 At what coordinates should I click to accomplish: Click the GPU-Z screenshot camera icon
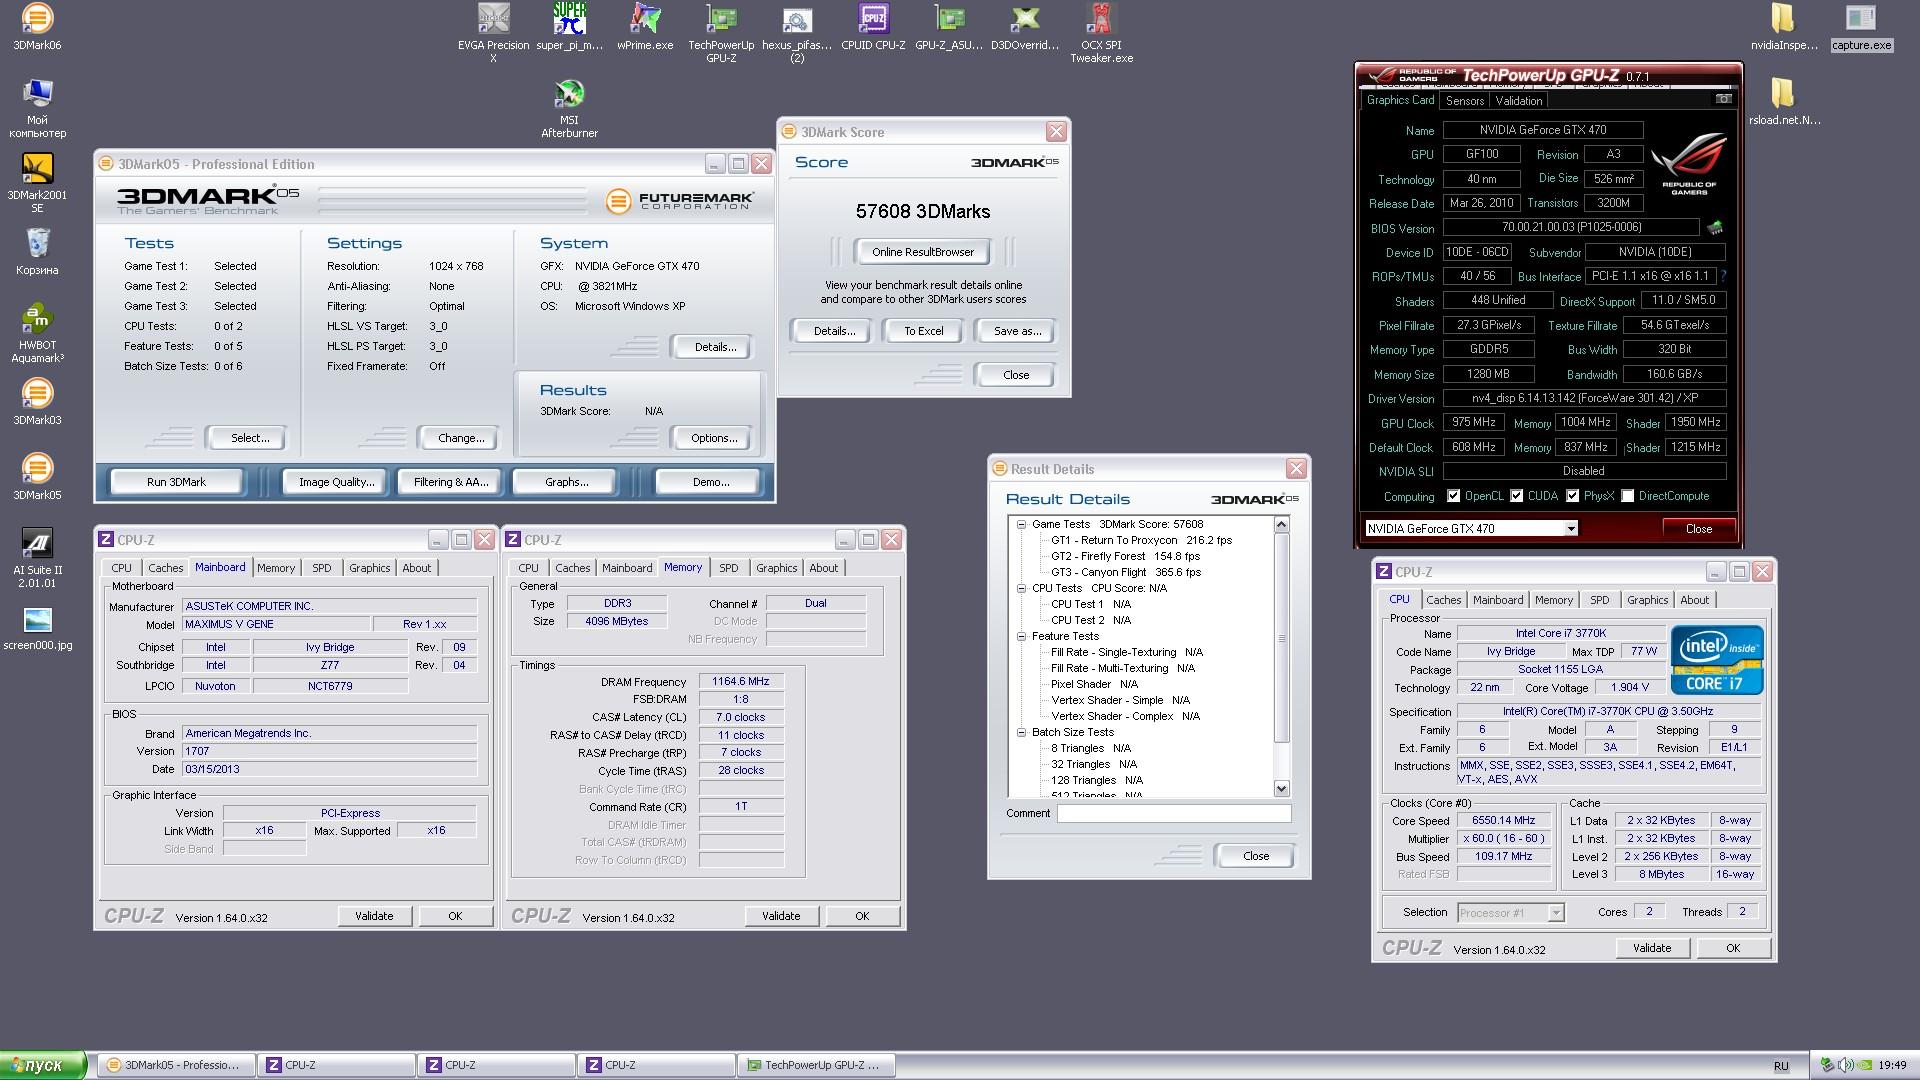pos(1723,99)
